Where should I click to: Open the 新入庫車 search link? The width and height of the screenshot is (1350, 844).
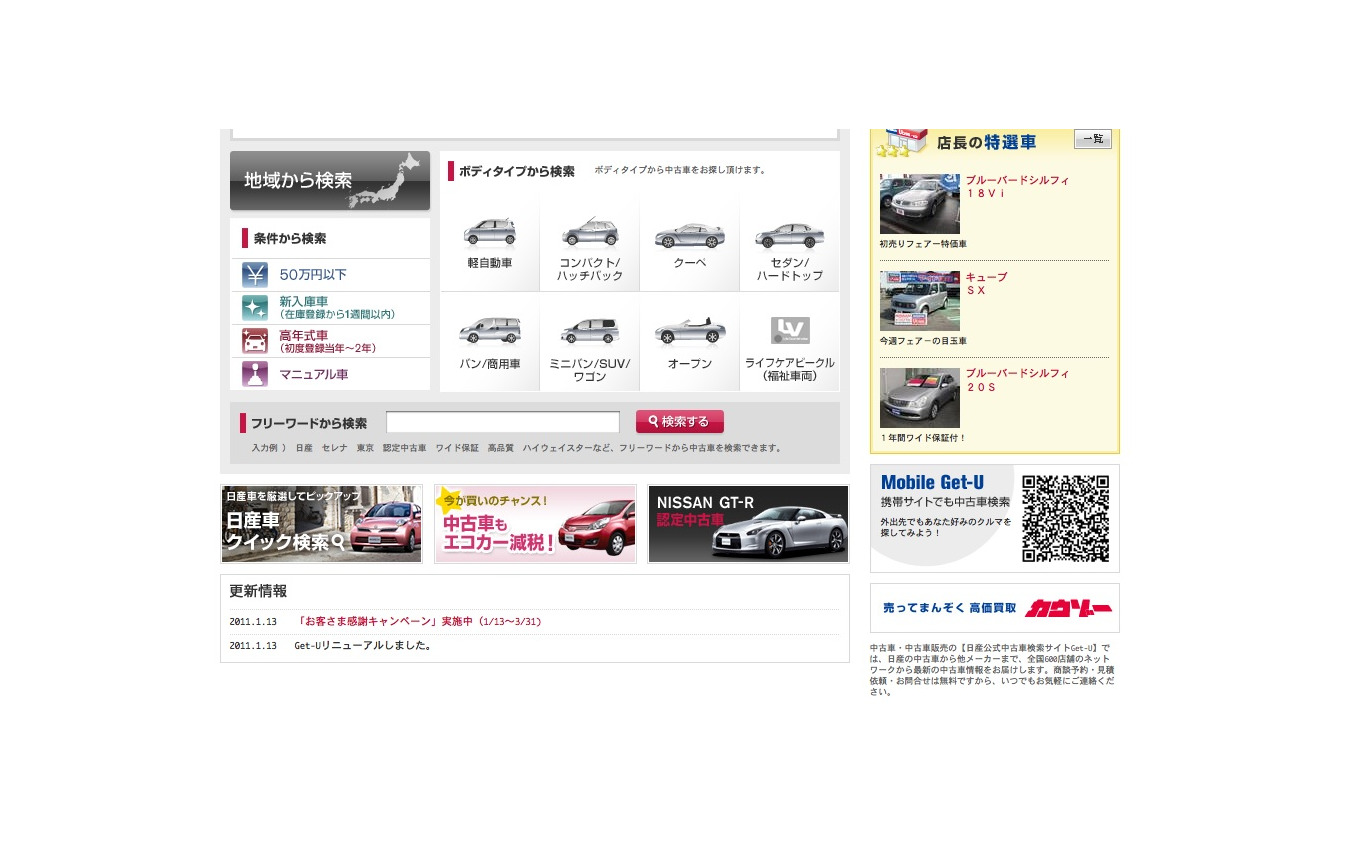point(337,308)
